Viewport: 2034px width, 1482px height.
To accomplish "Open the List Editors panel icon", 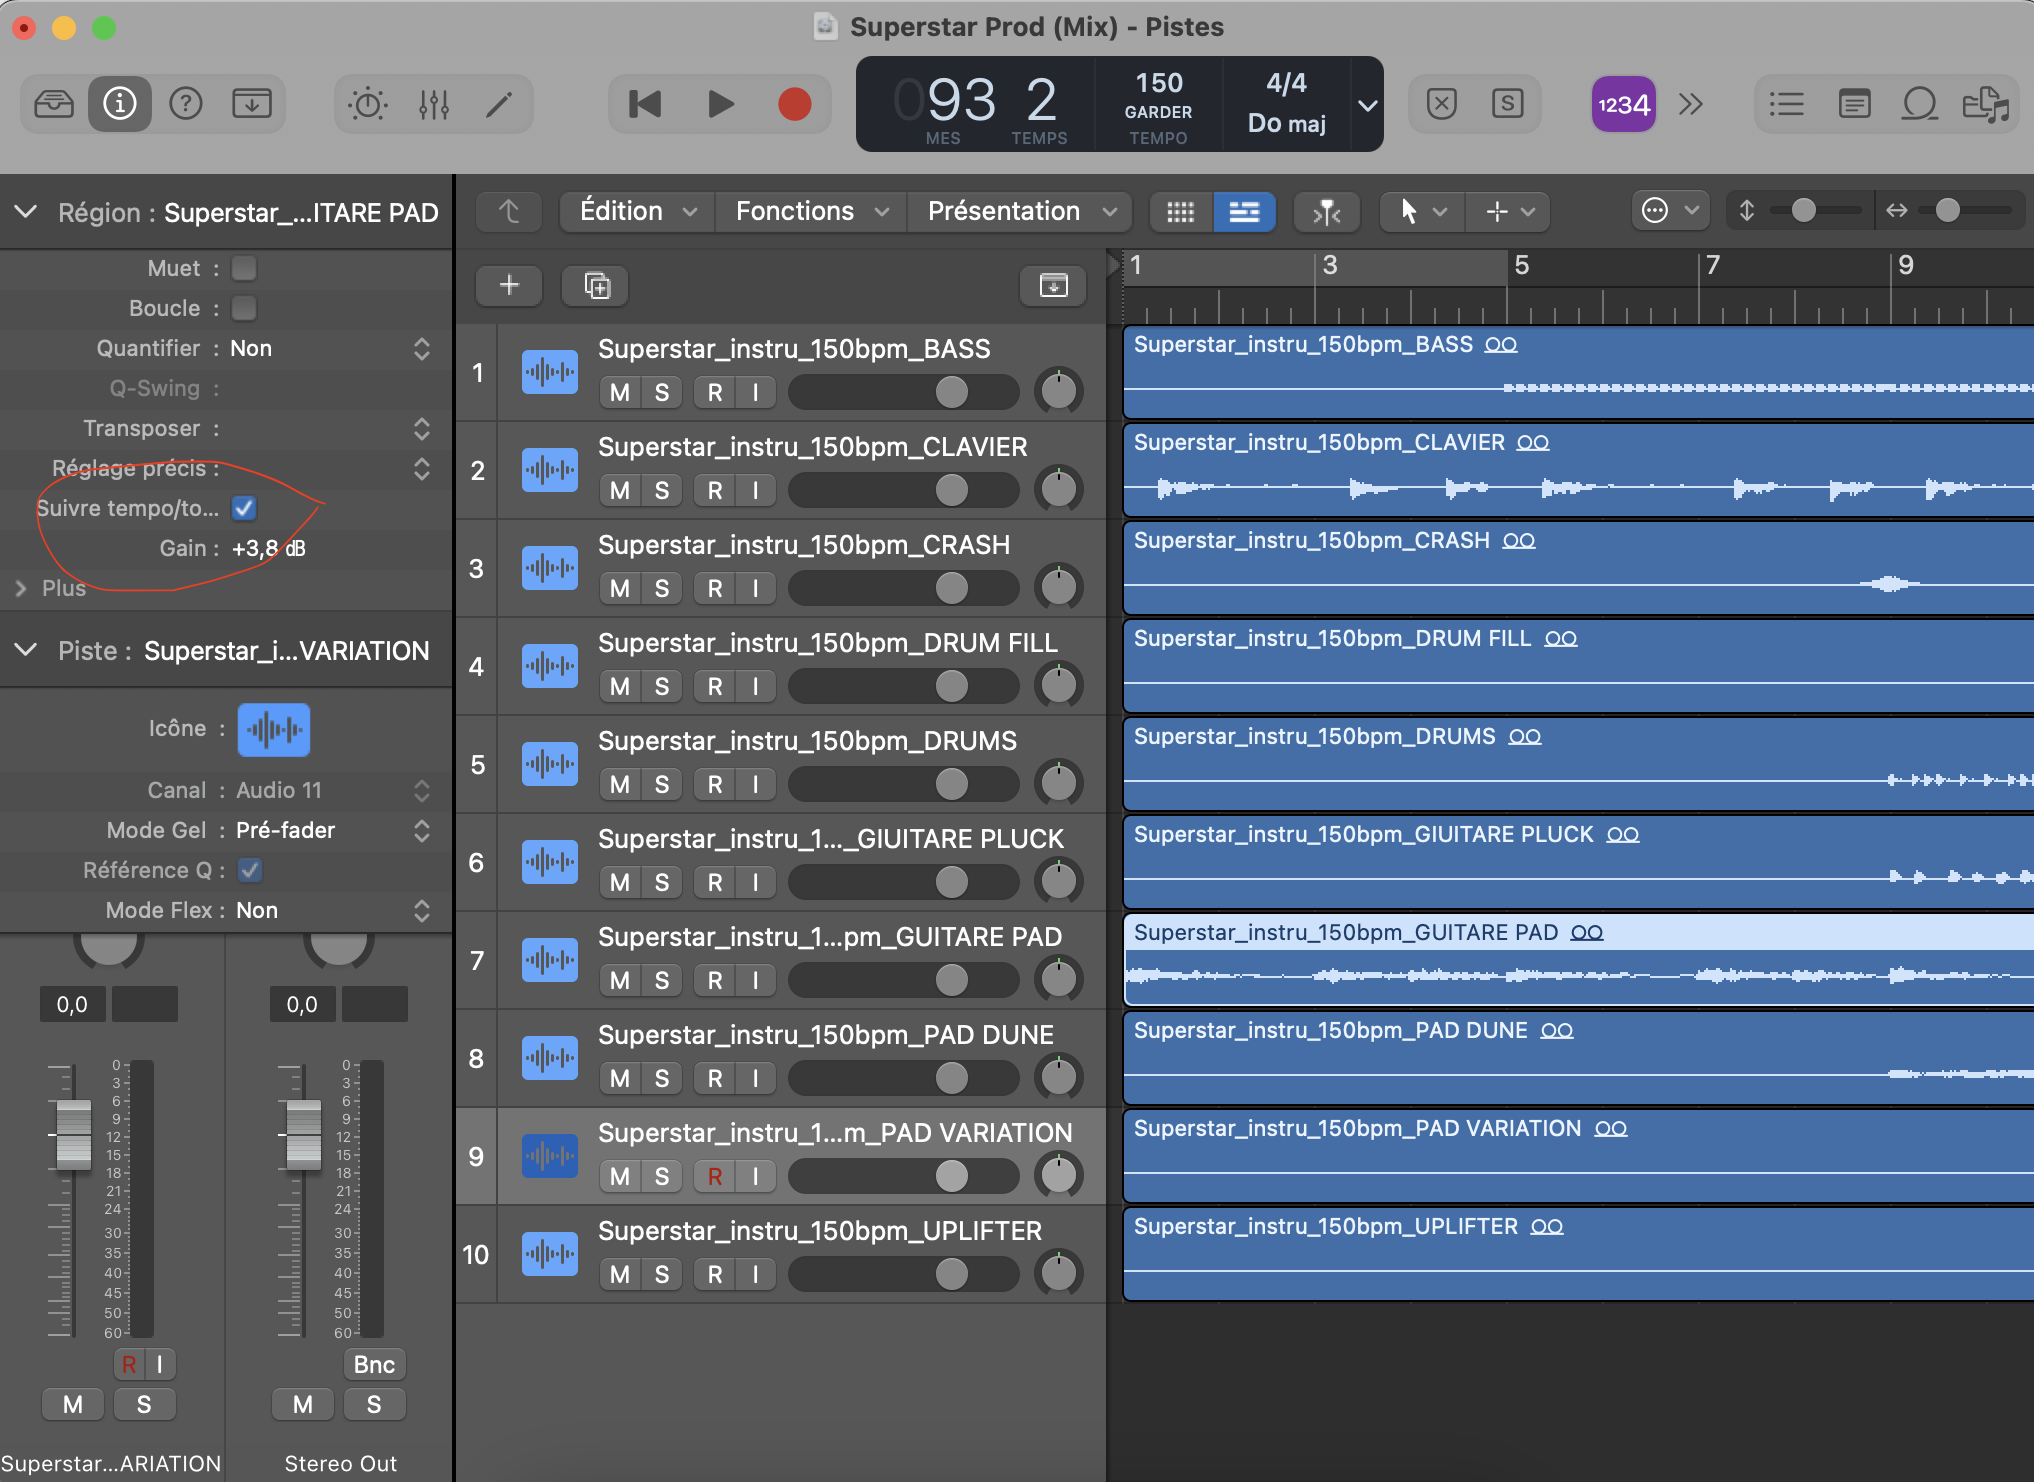I will click(1787, 104).
